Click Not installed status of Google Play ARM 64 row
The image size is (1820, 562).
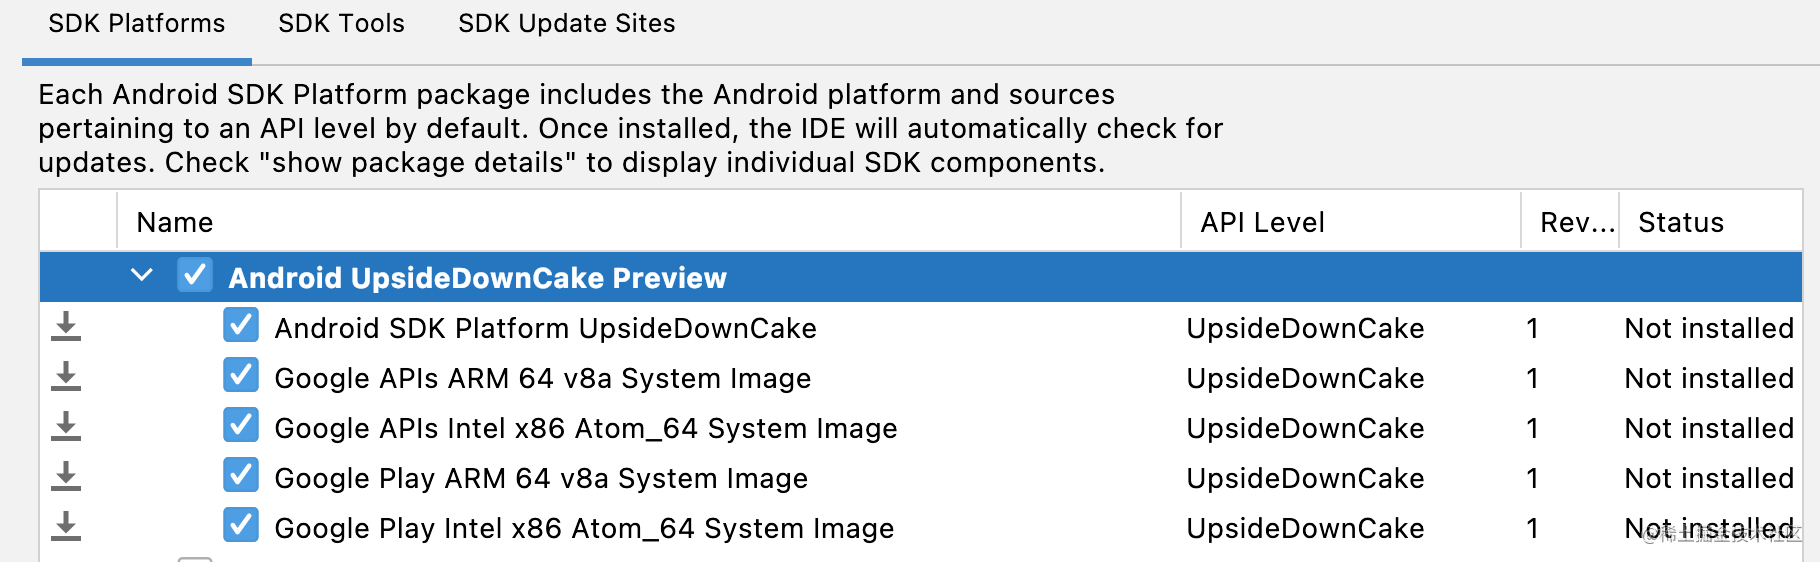pos(1709,478)
